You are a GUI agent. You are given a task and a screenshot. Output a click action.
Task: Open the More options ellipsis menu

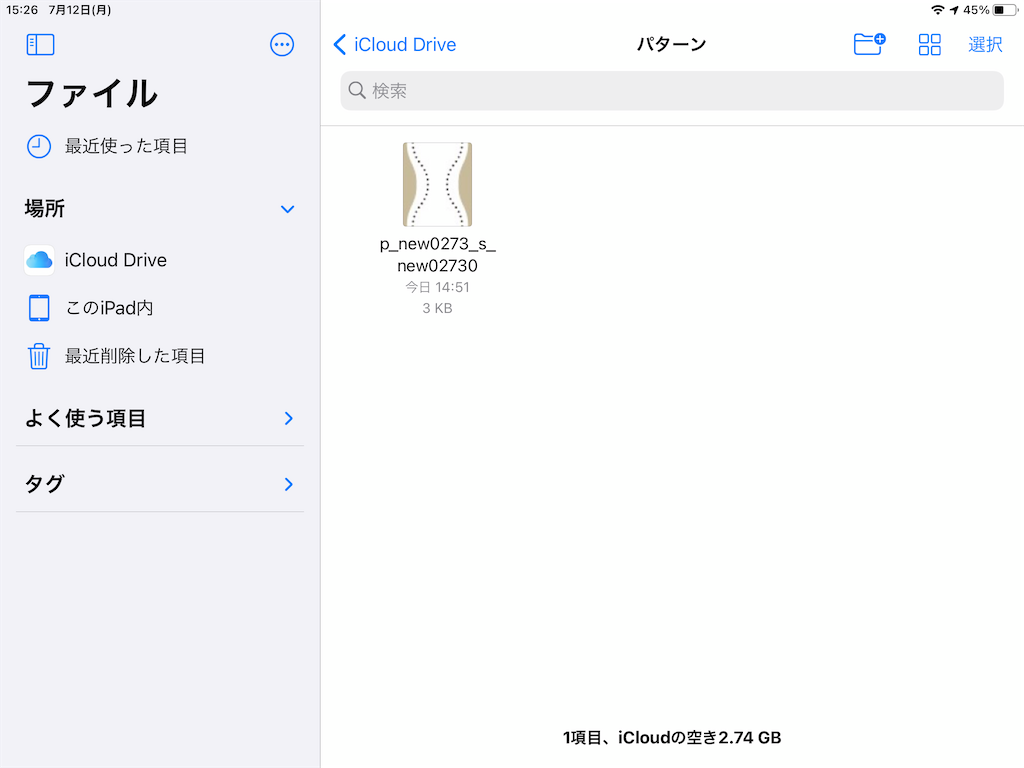pos(281,44)
